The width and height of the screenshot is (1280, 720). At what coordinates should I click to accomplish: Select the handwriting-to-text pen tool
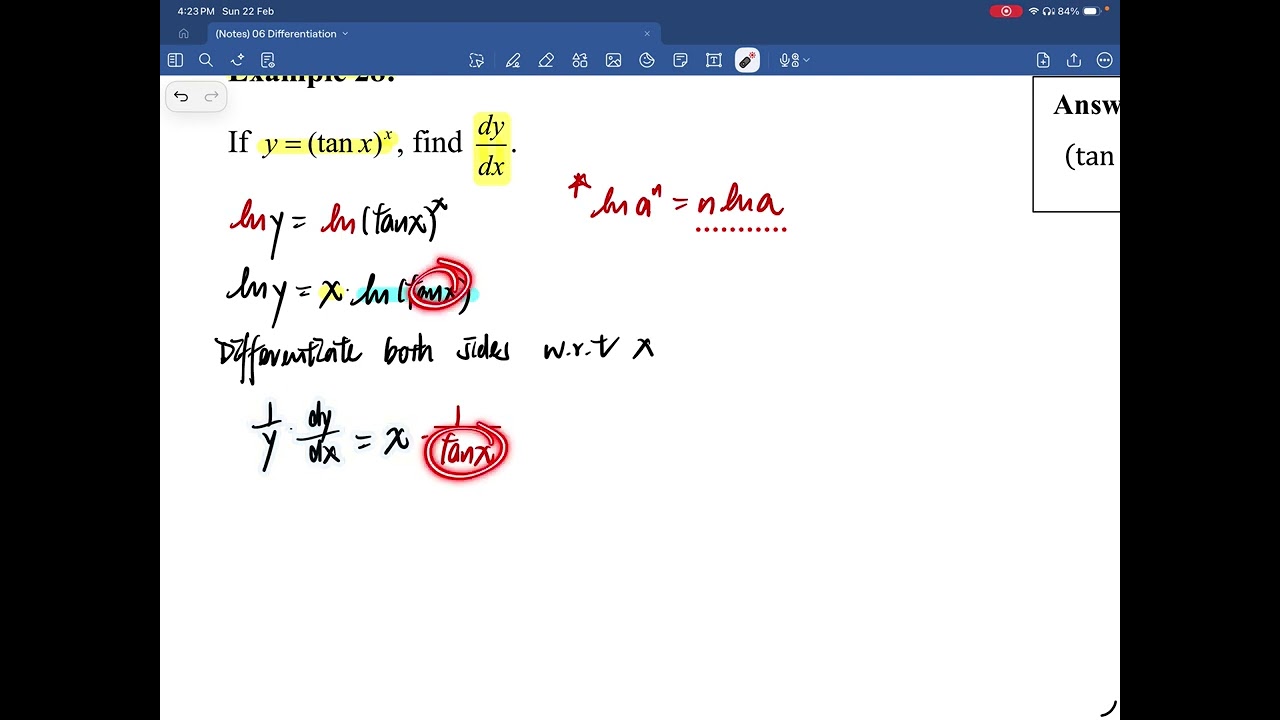point(477,60)
